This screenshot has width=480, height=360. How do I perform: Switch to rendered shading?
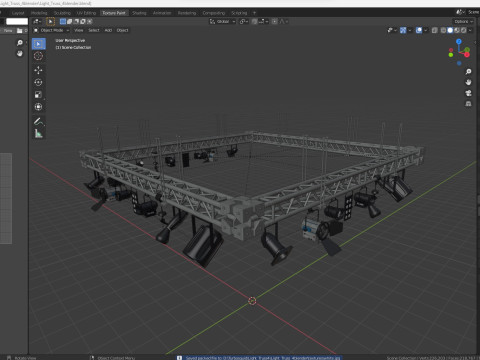coord(463,30)
